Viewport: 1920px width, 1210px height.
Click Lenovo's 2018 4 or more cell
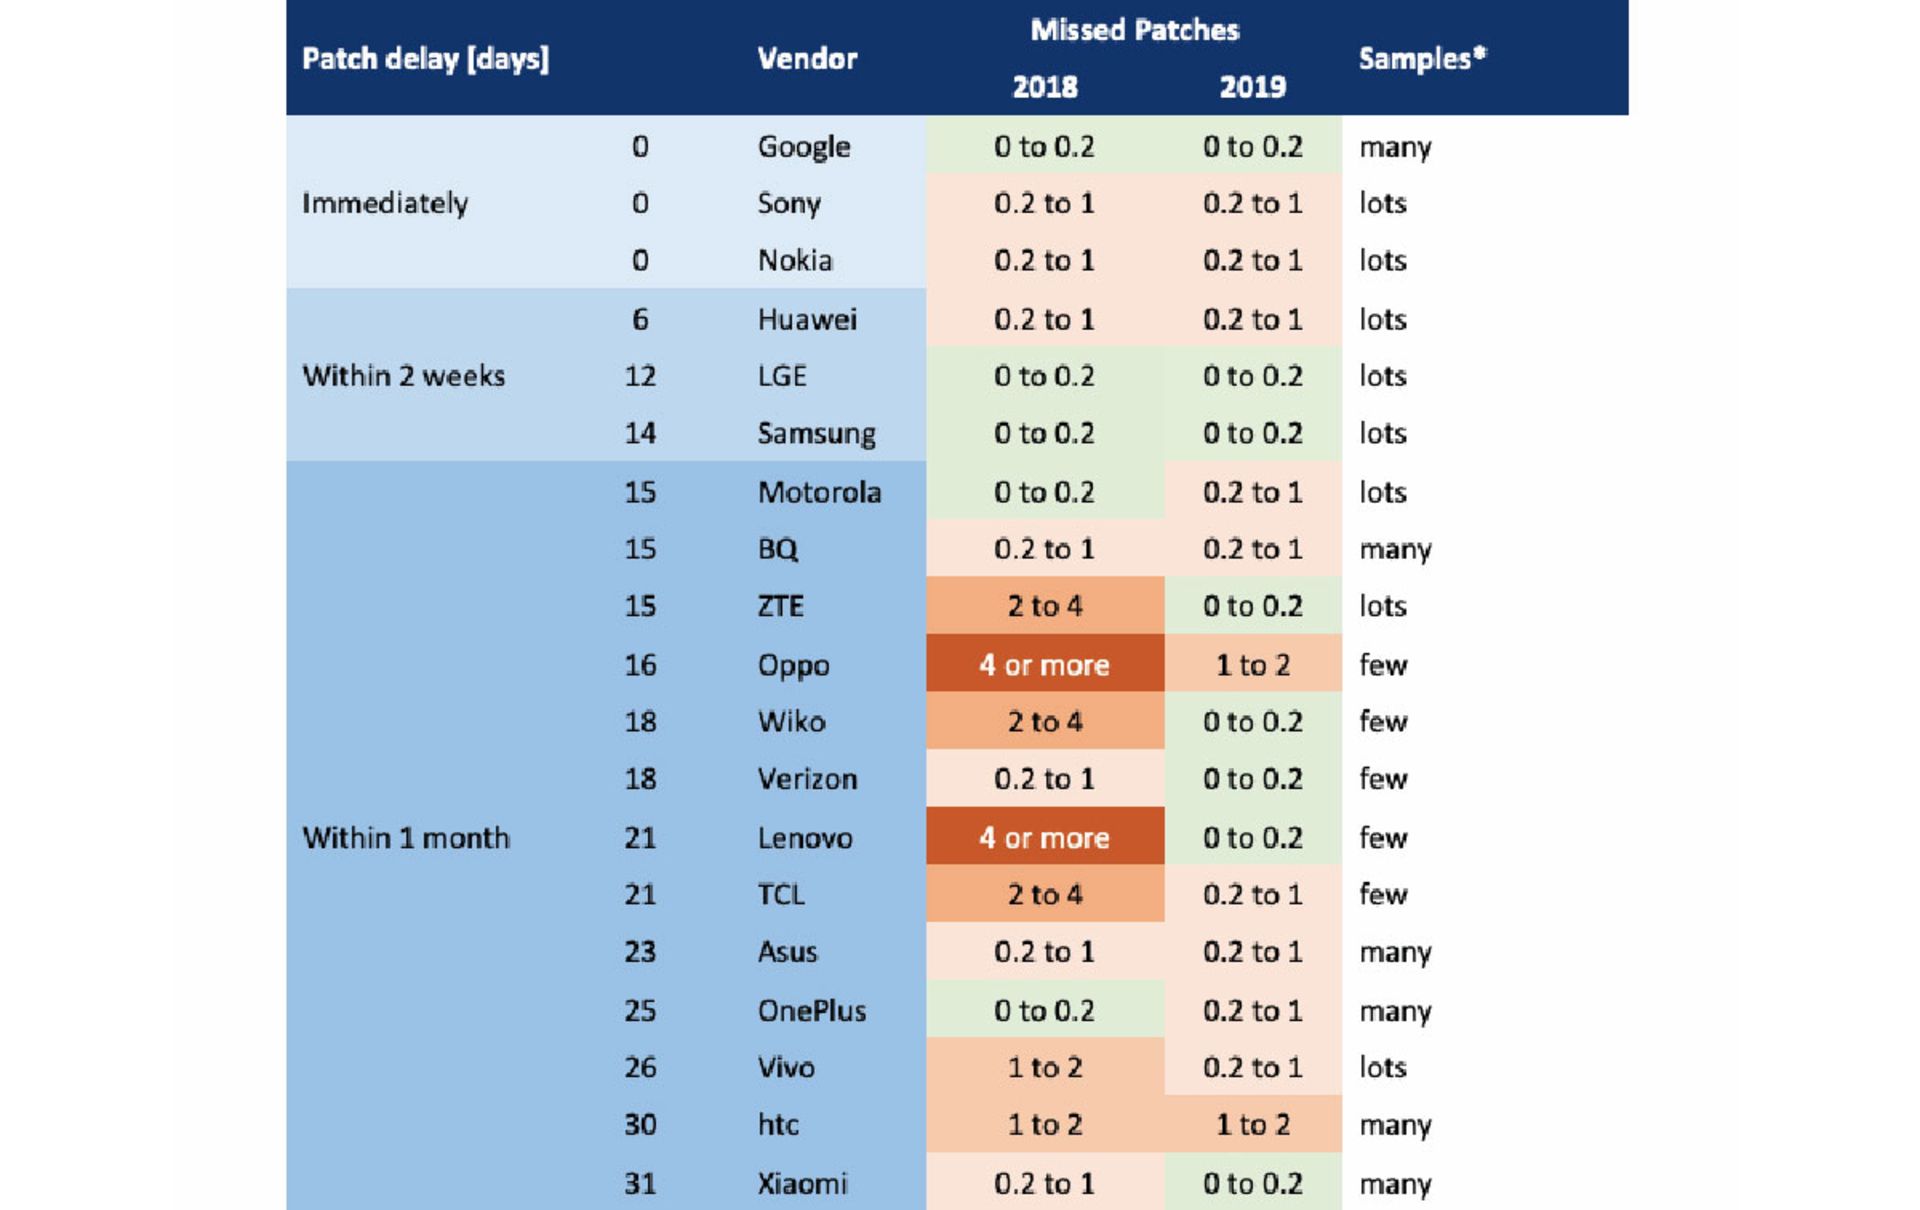tap(1044, 838)
